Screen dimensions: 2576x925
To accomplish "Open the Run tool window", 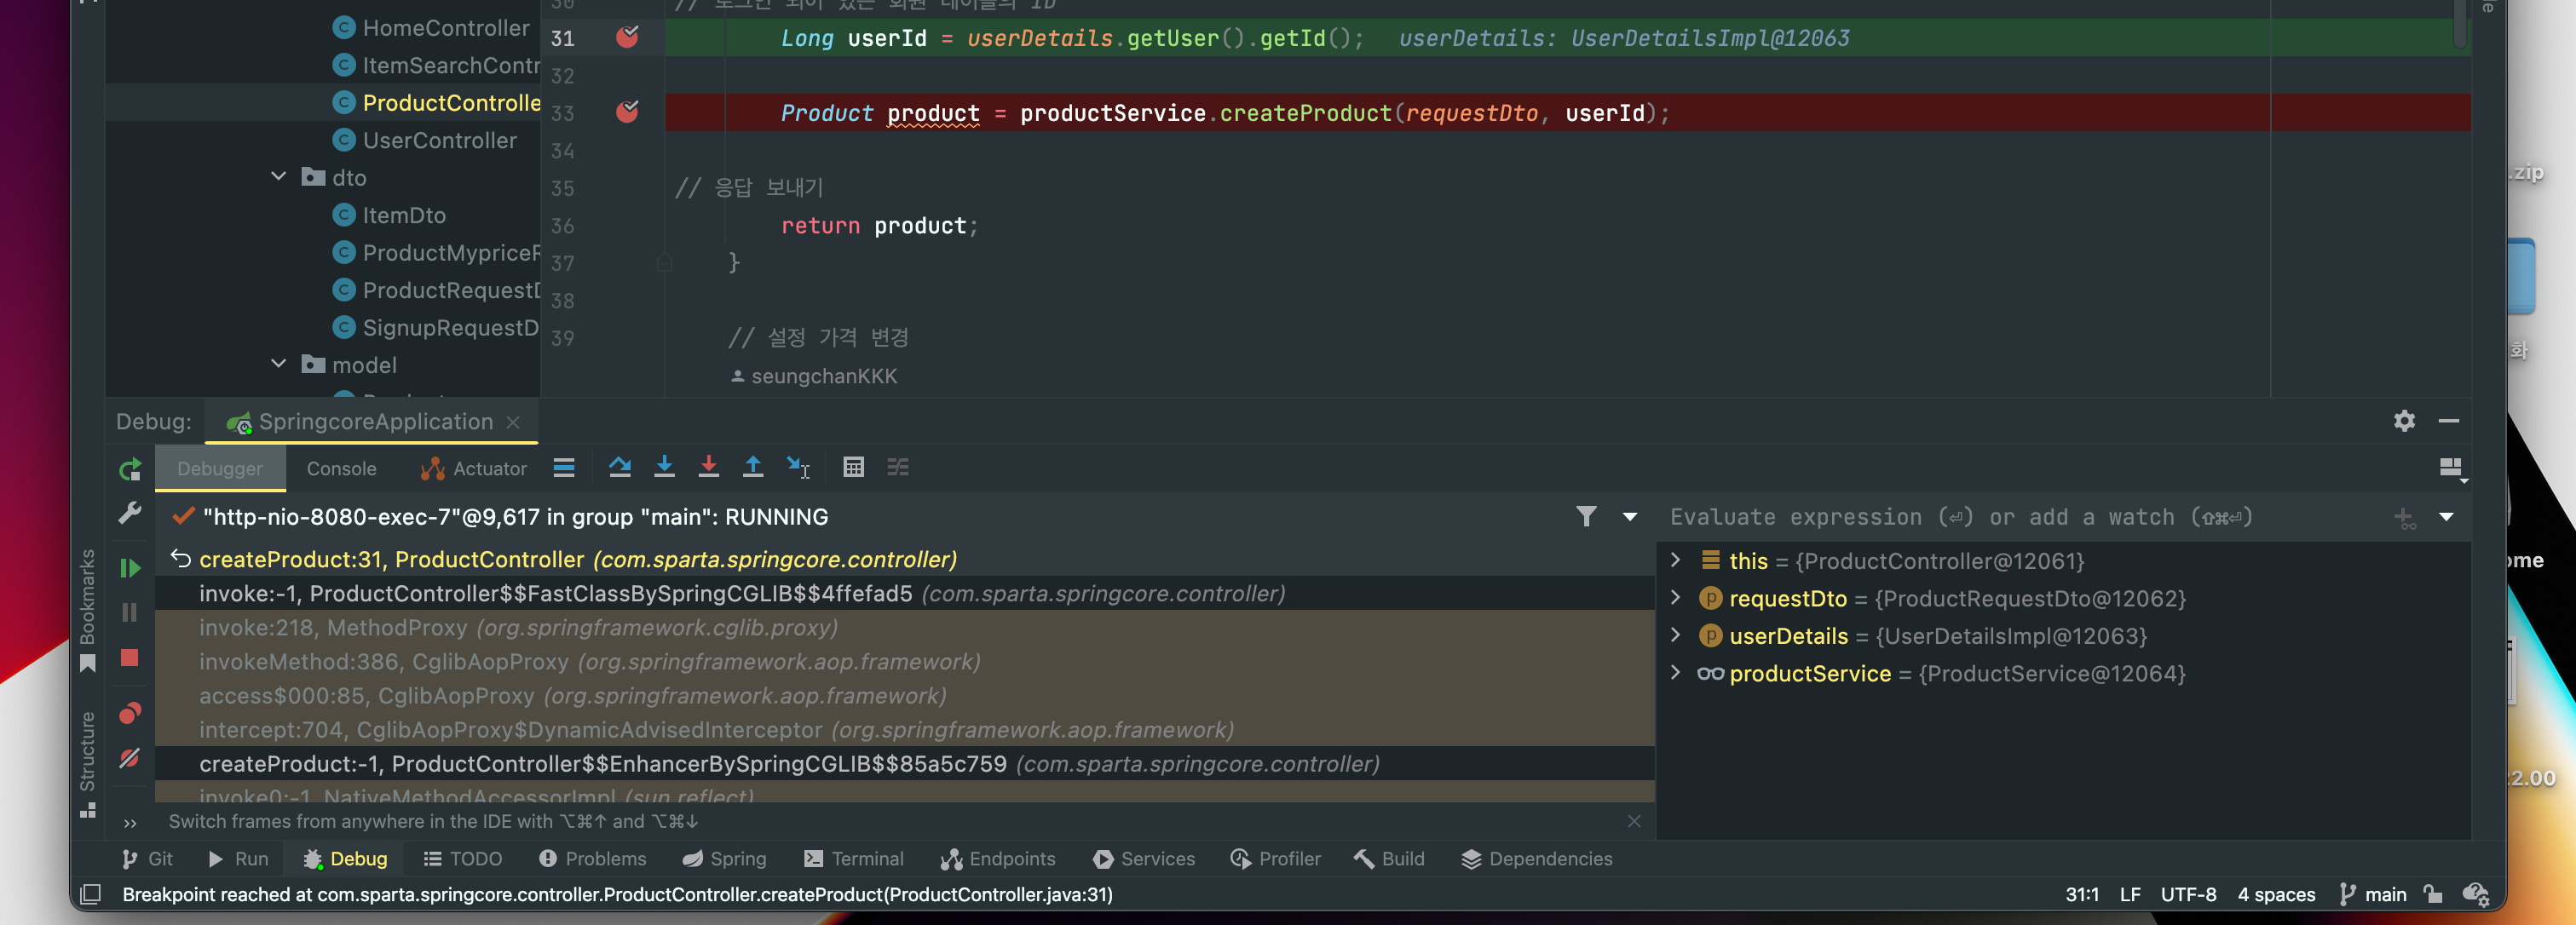I will (238, 858).
